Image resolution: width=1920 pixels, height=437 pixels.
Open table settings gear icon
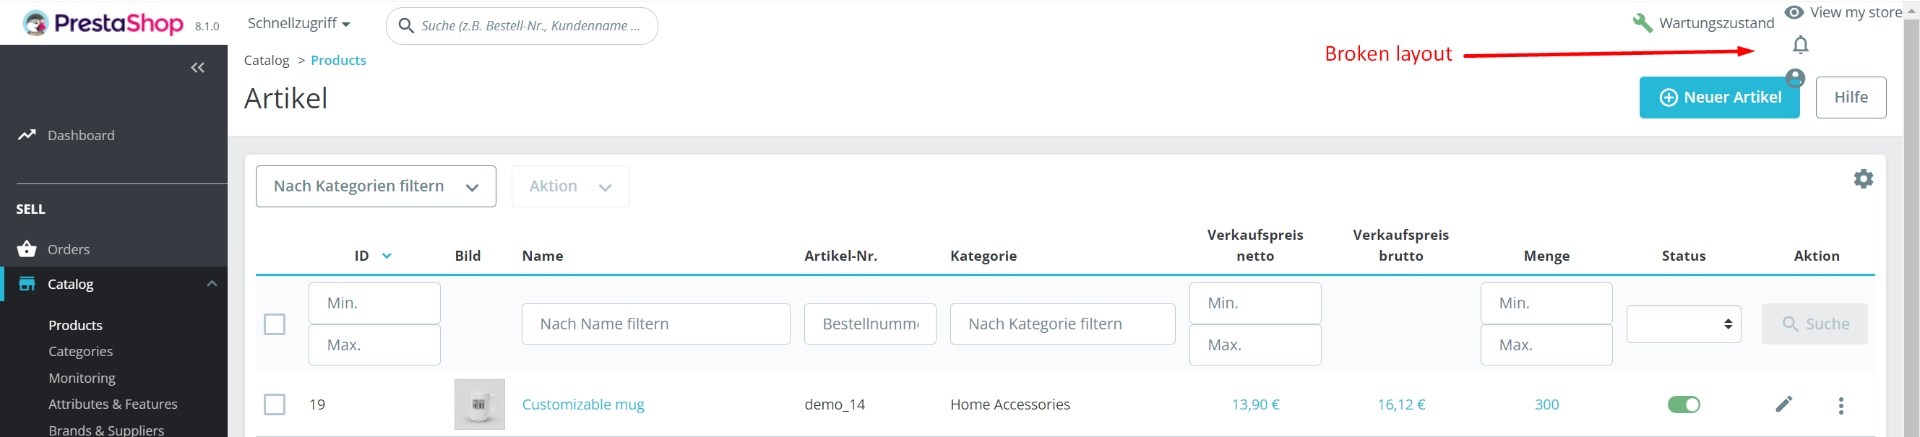(x=1863, y=179)
